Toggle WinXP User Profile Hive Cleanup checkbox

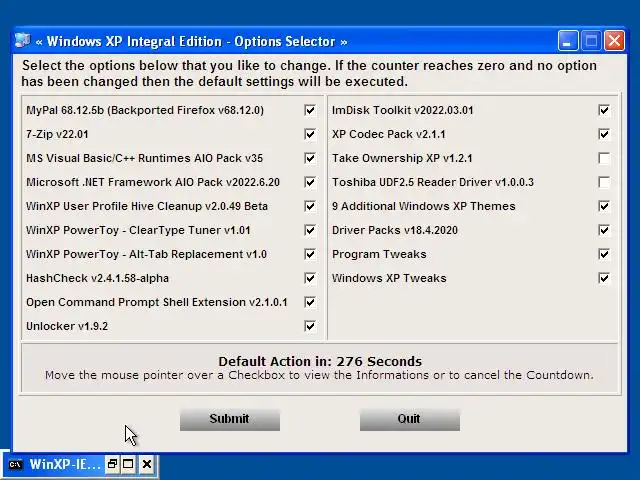(310, 206)
